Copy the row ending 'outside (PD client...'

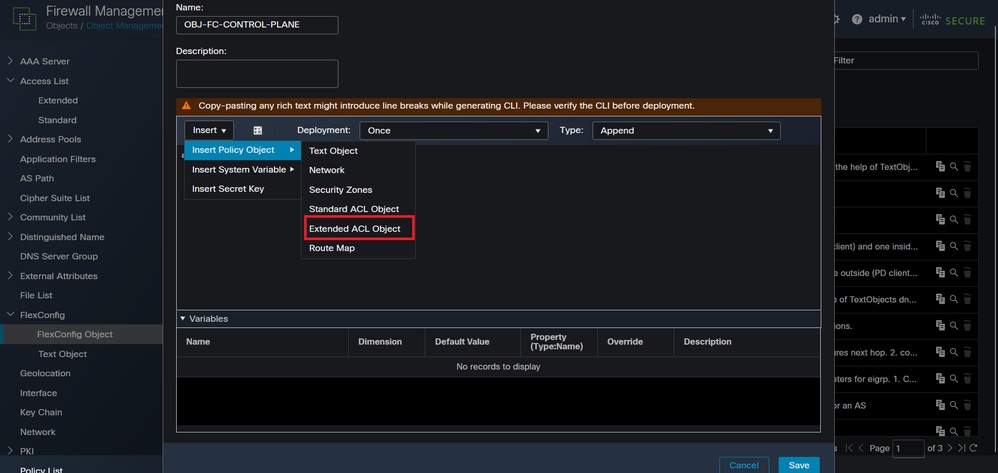[x=940, y=272]
